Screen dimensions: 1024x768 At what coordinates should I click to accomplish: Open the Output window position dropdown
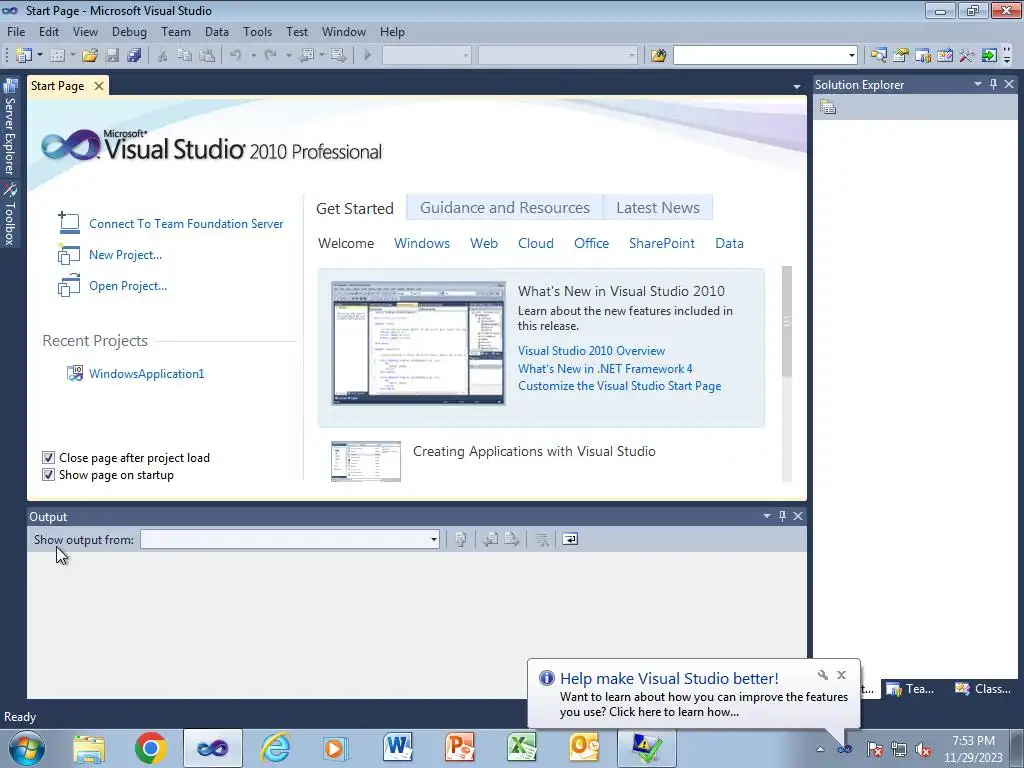pyautogui.click(x=767, y=516)
